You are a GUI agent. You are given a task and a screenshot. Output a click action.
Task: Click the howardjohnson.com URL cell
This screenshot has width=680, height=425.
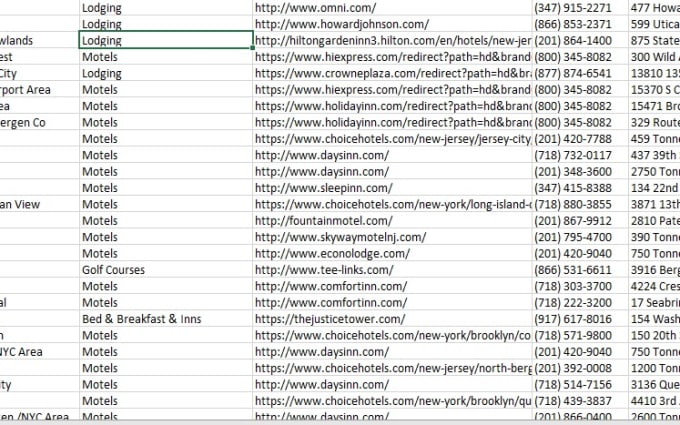(392, 24)
